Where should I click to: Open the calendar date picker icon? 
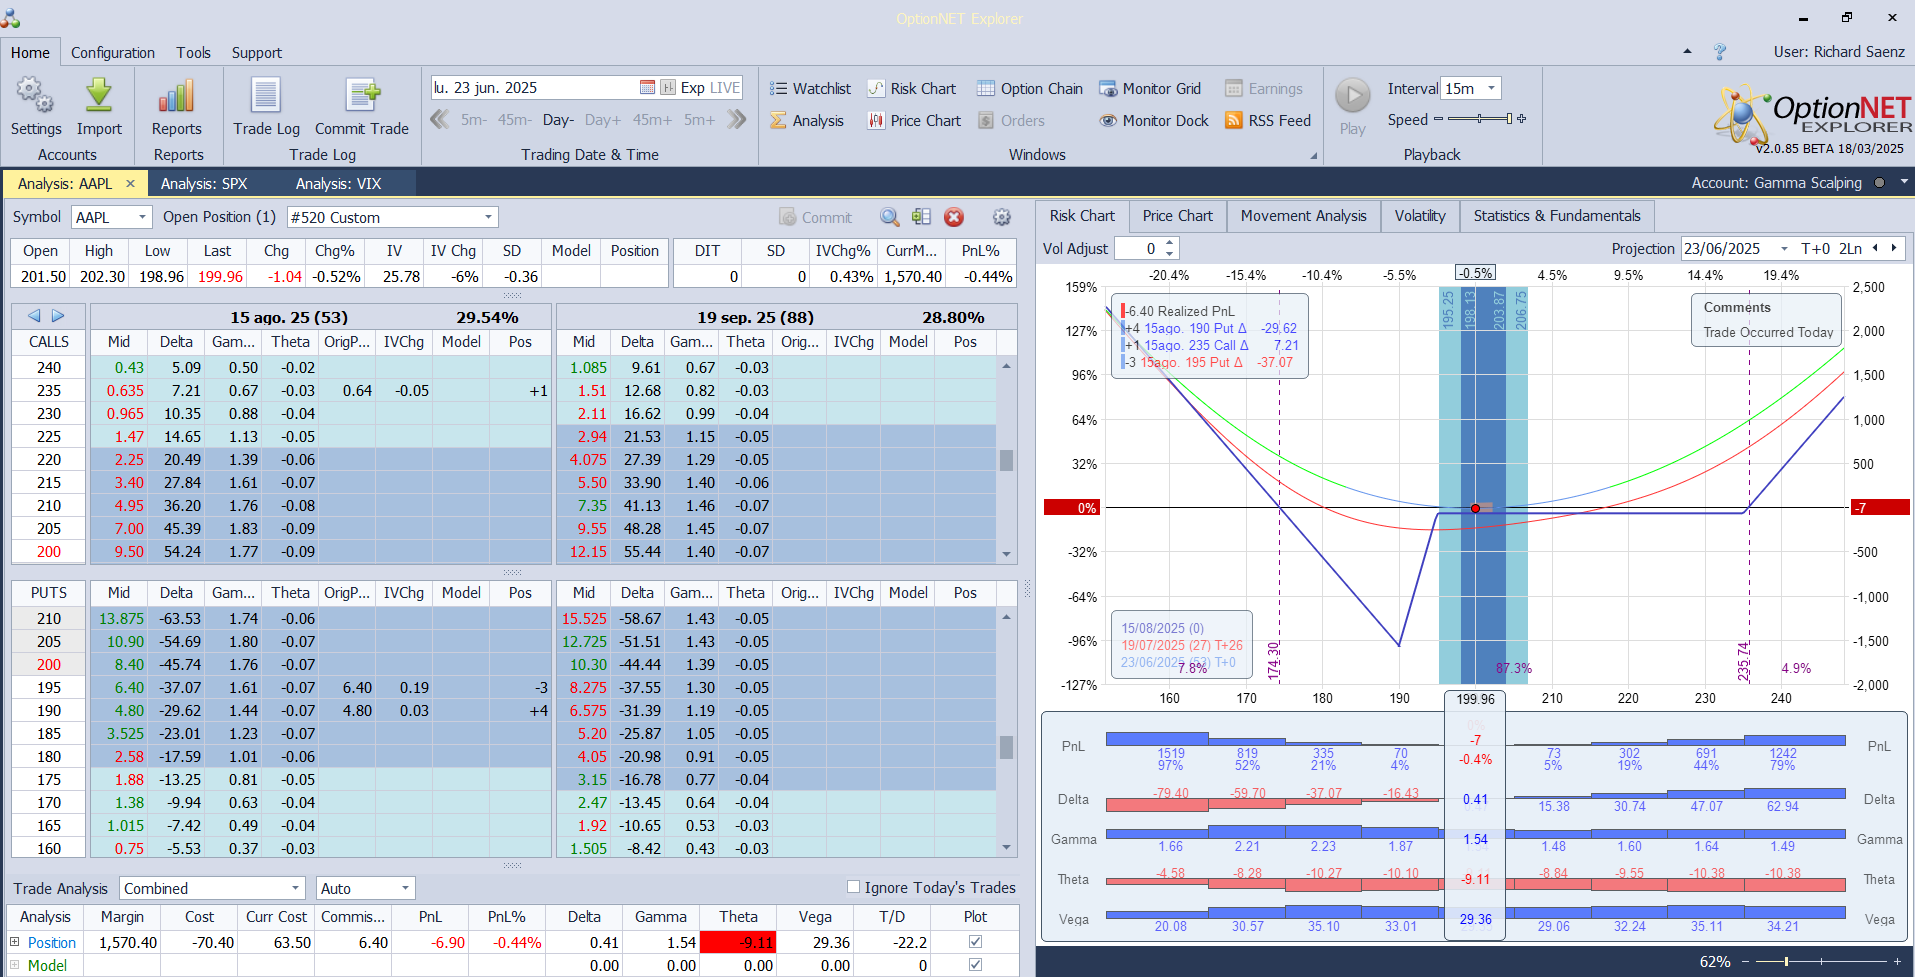[x=647, y=88]
